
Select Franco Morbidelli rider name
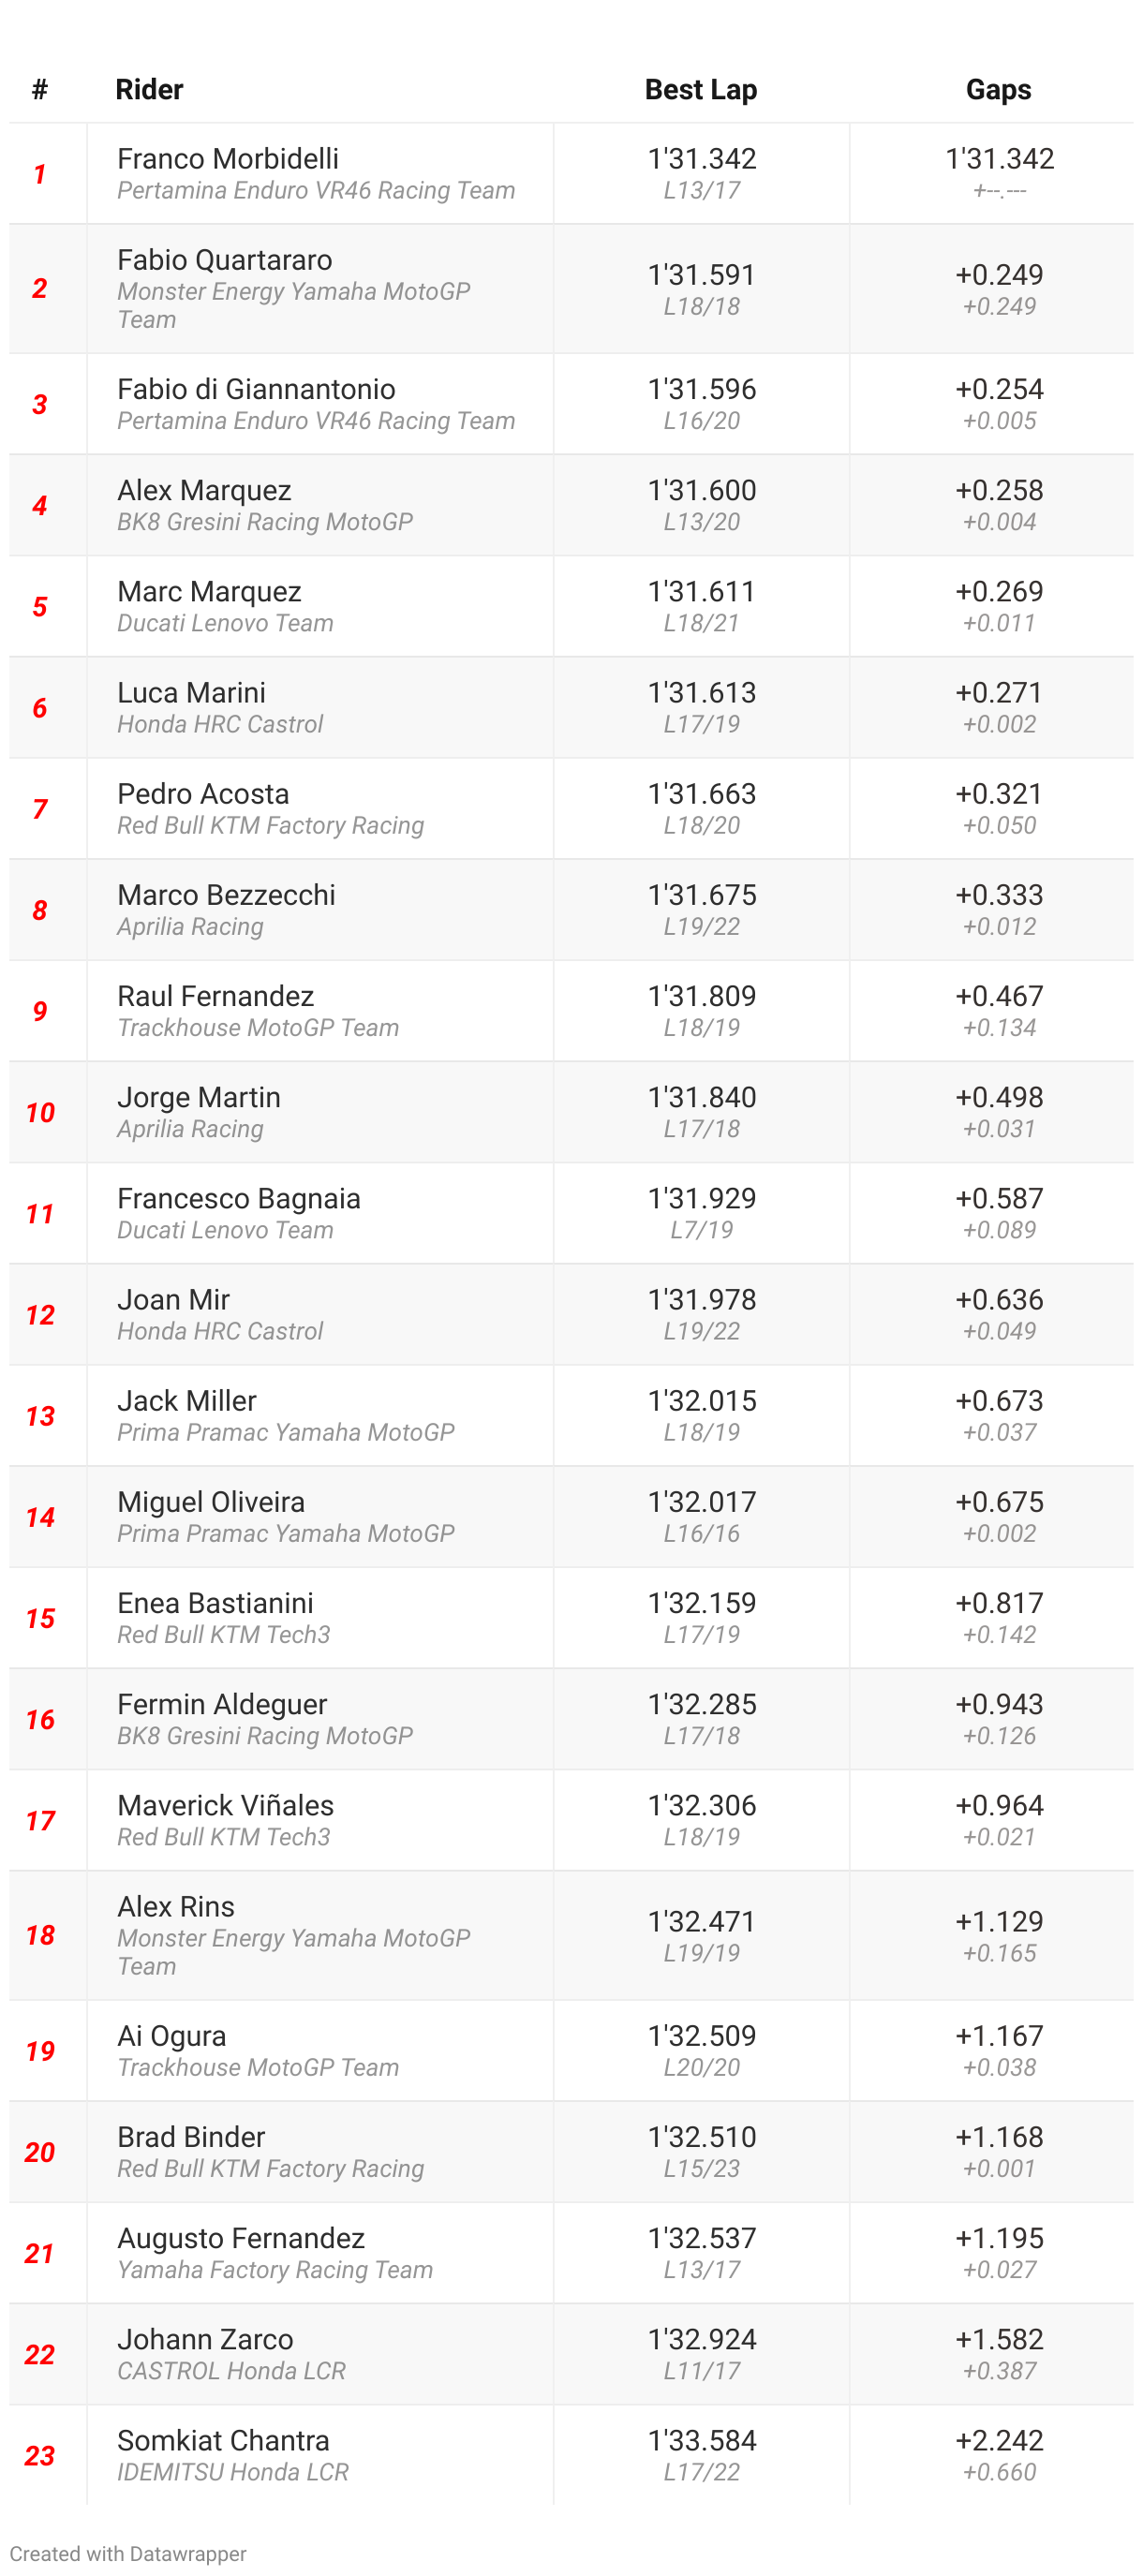click(228, 159)
